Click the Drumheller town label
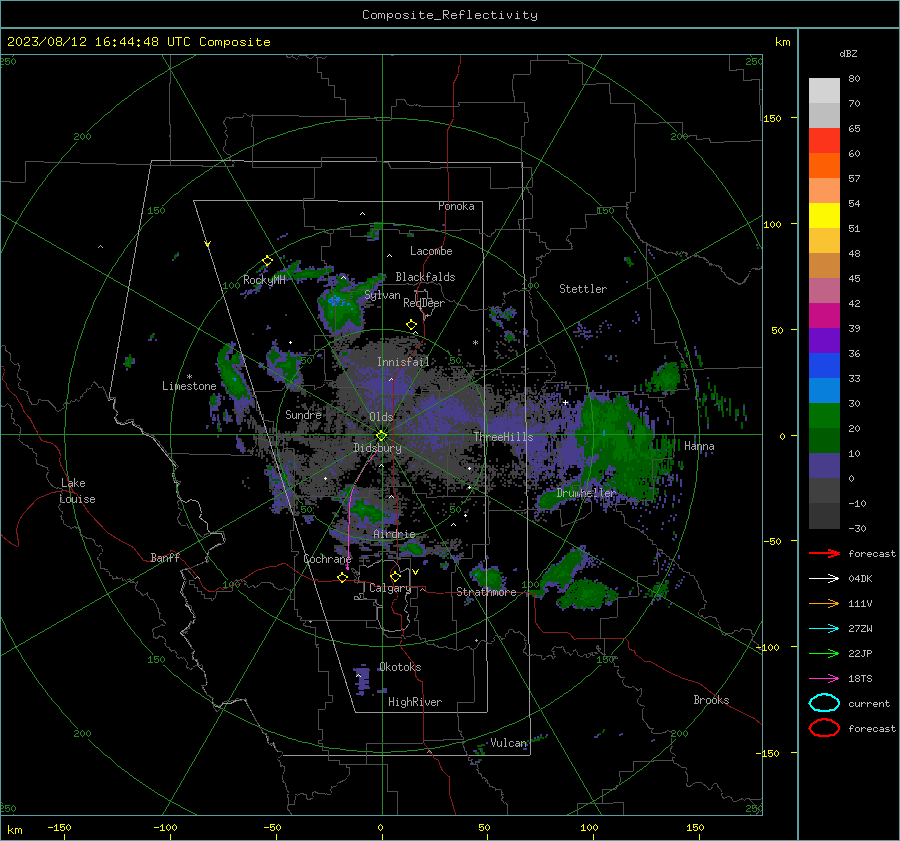The image size is (900, 841). 586,493
